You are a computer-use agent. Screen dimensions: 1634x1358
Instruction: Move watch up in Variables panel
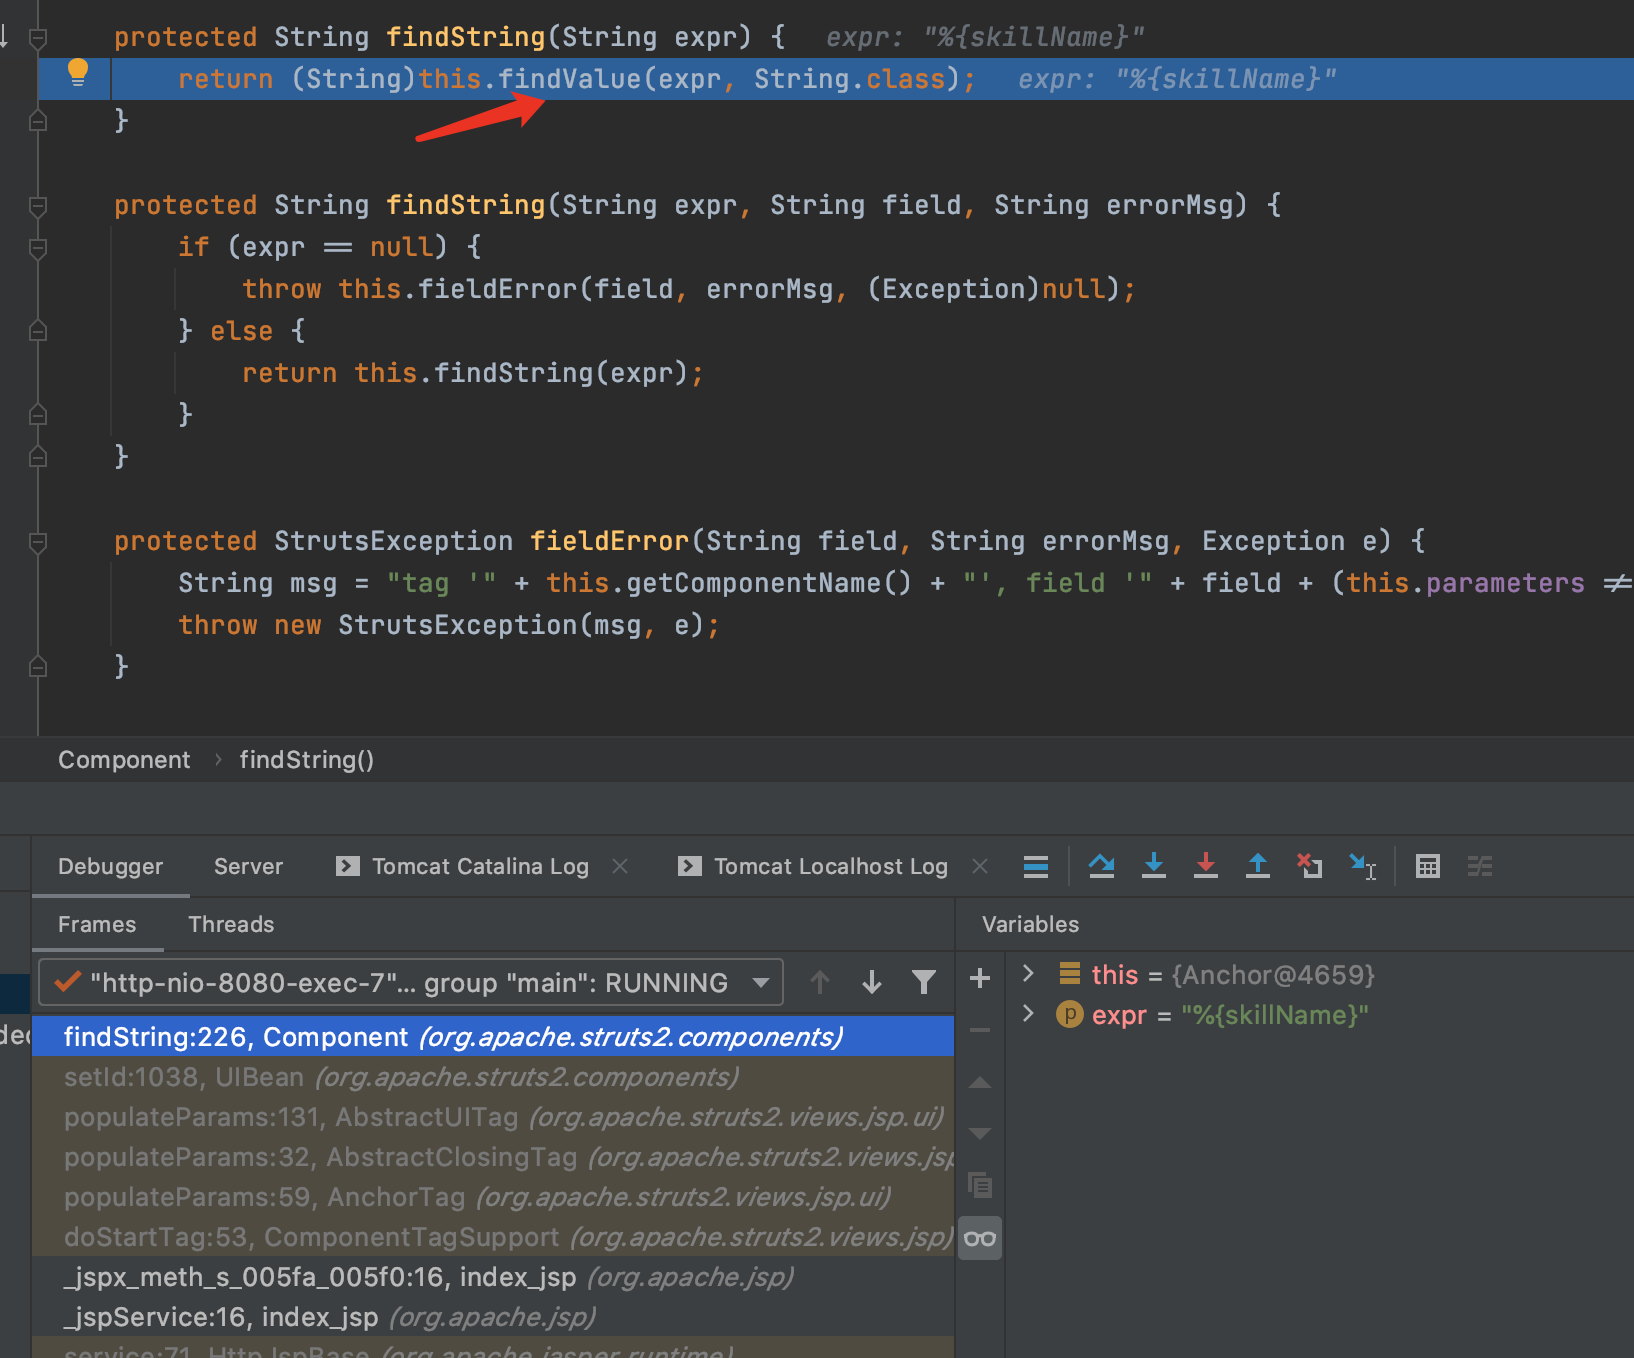[980, 1083]
